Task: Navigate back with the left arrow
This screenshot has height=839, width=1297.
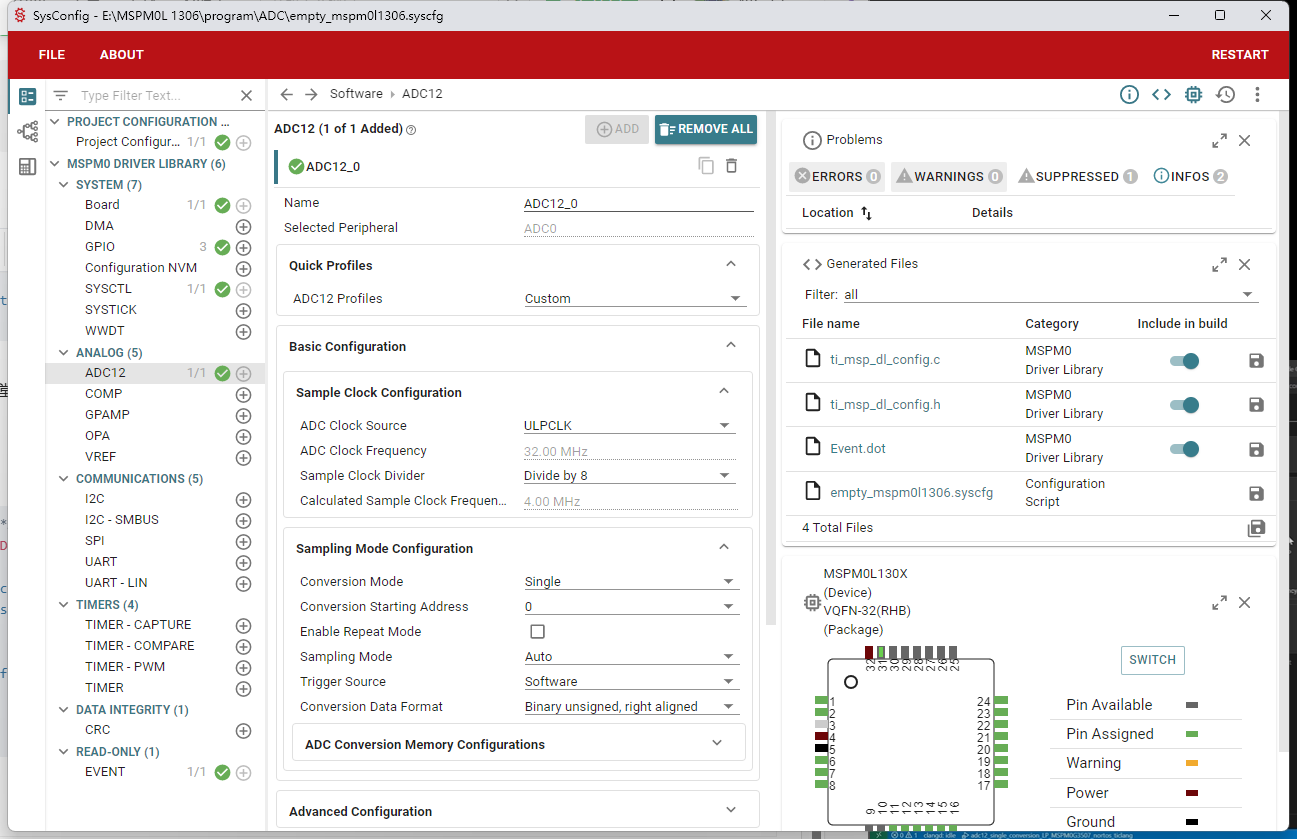Action: pyautogui.click(x=287, y=94)
